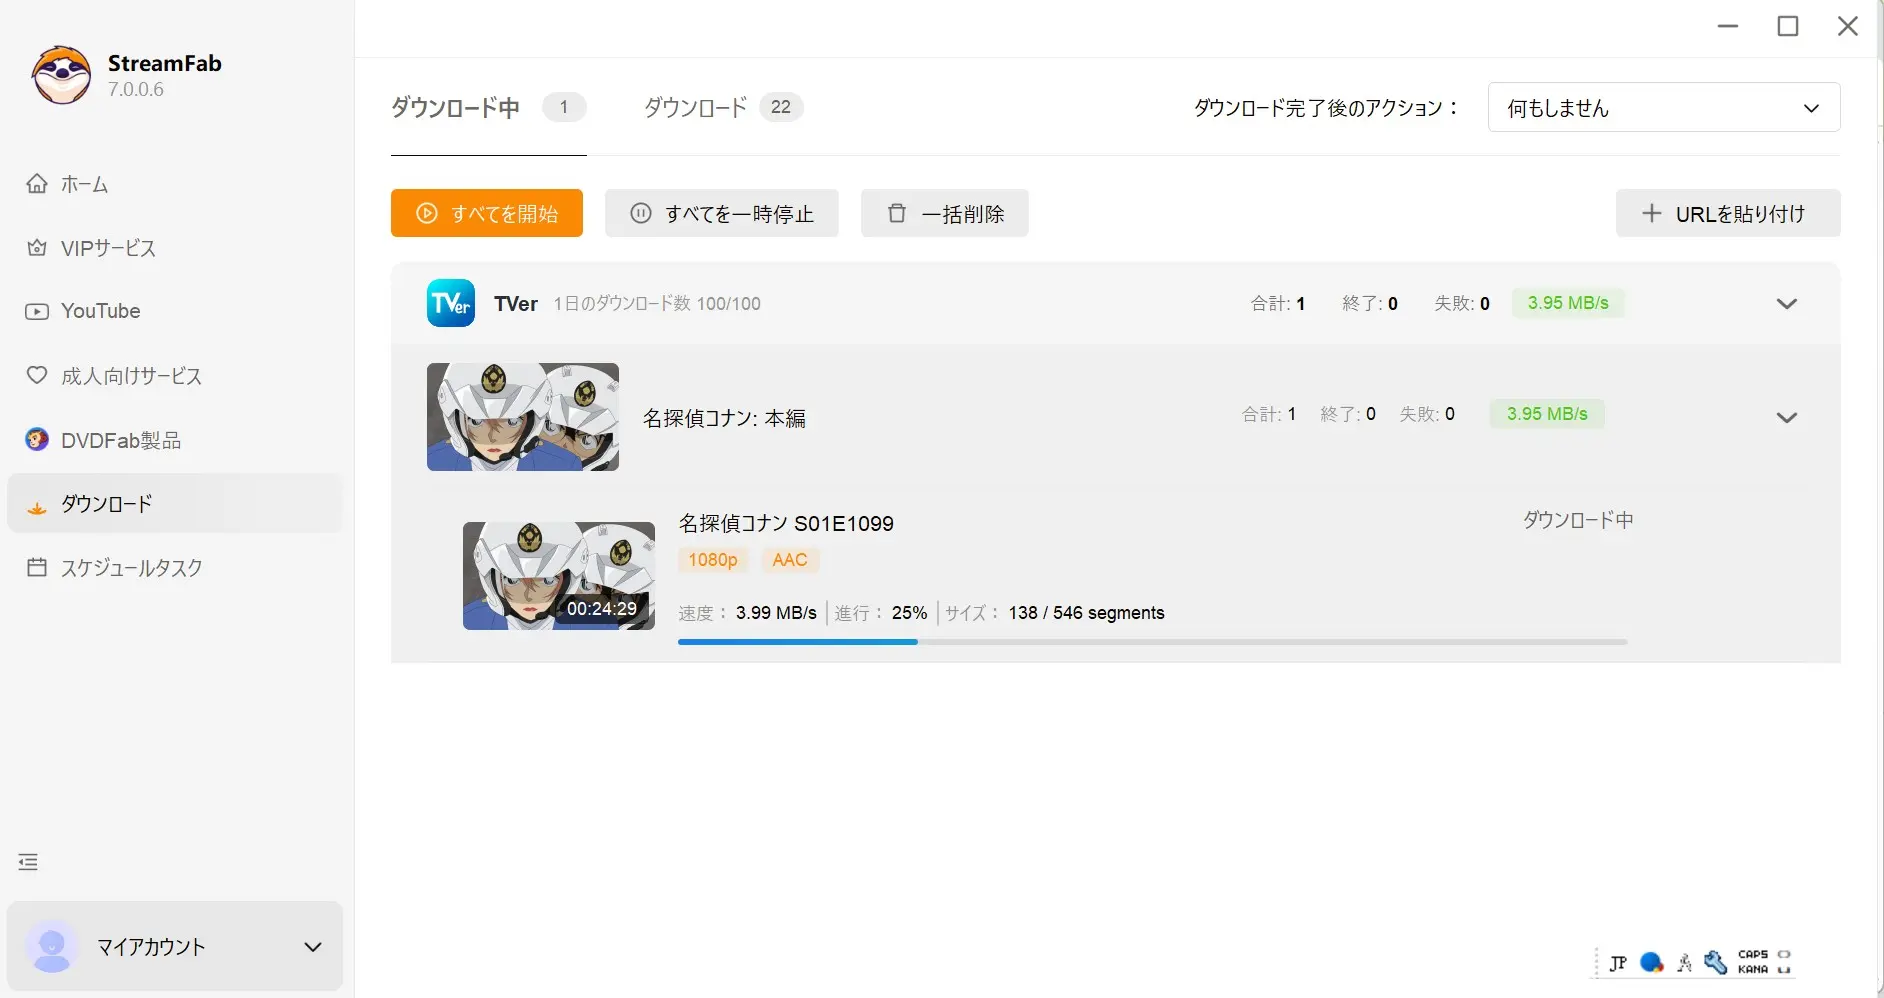
Task: Click the AAC audio tag
Action: (x=790, y=560)
